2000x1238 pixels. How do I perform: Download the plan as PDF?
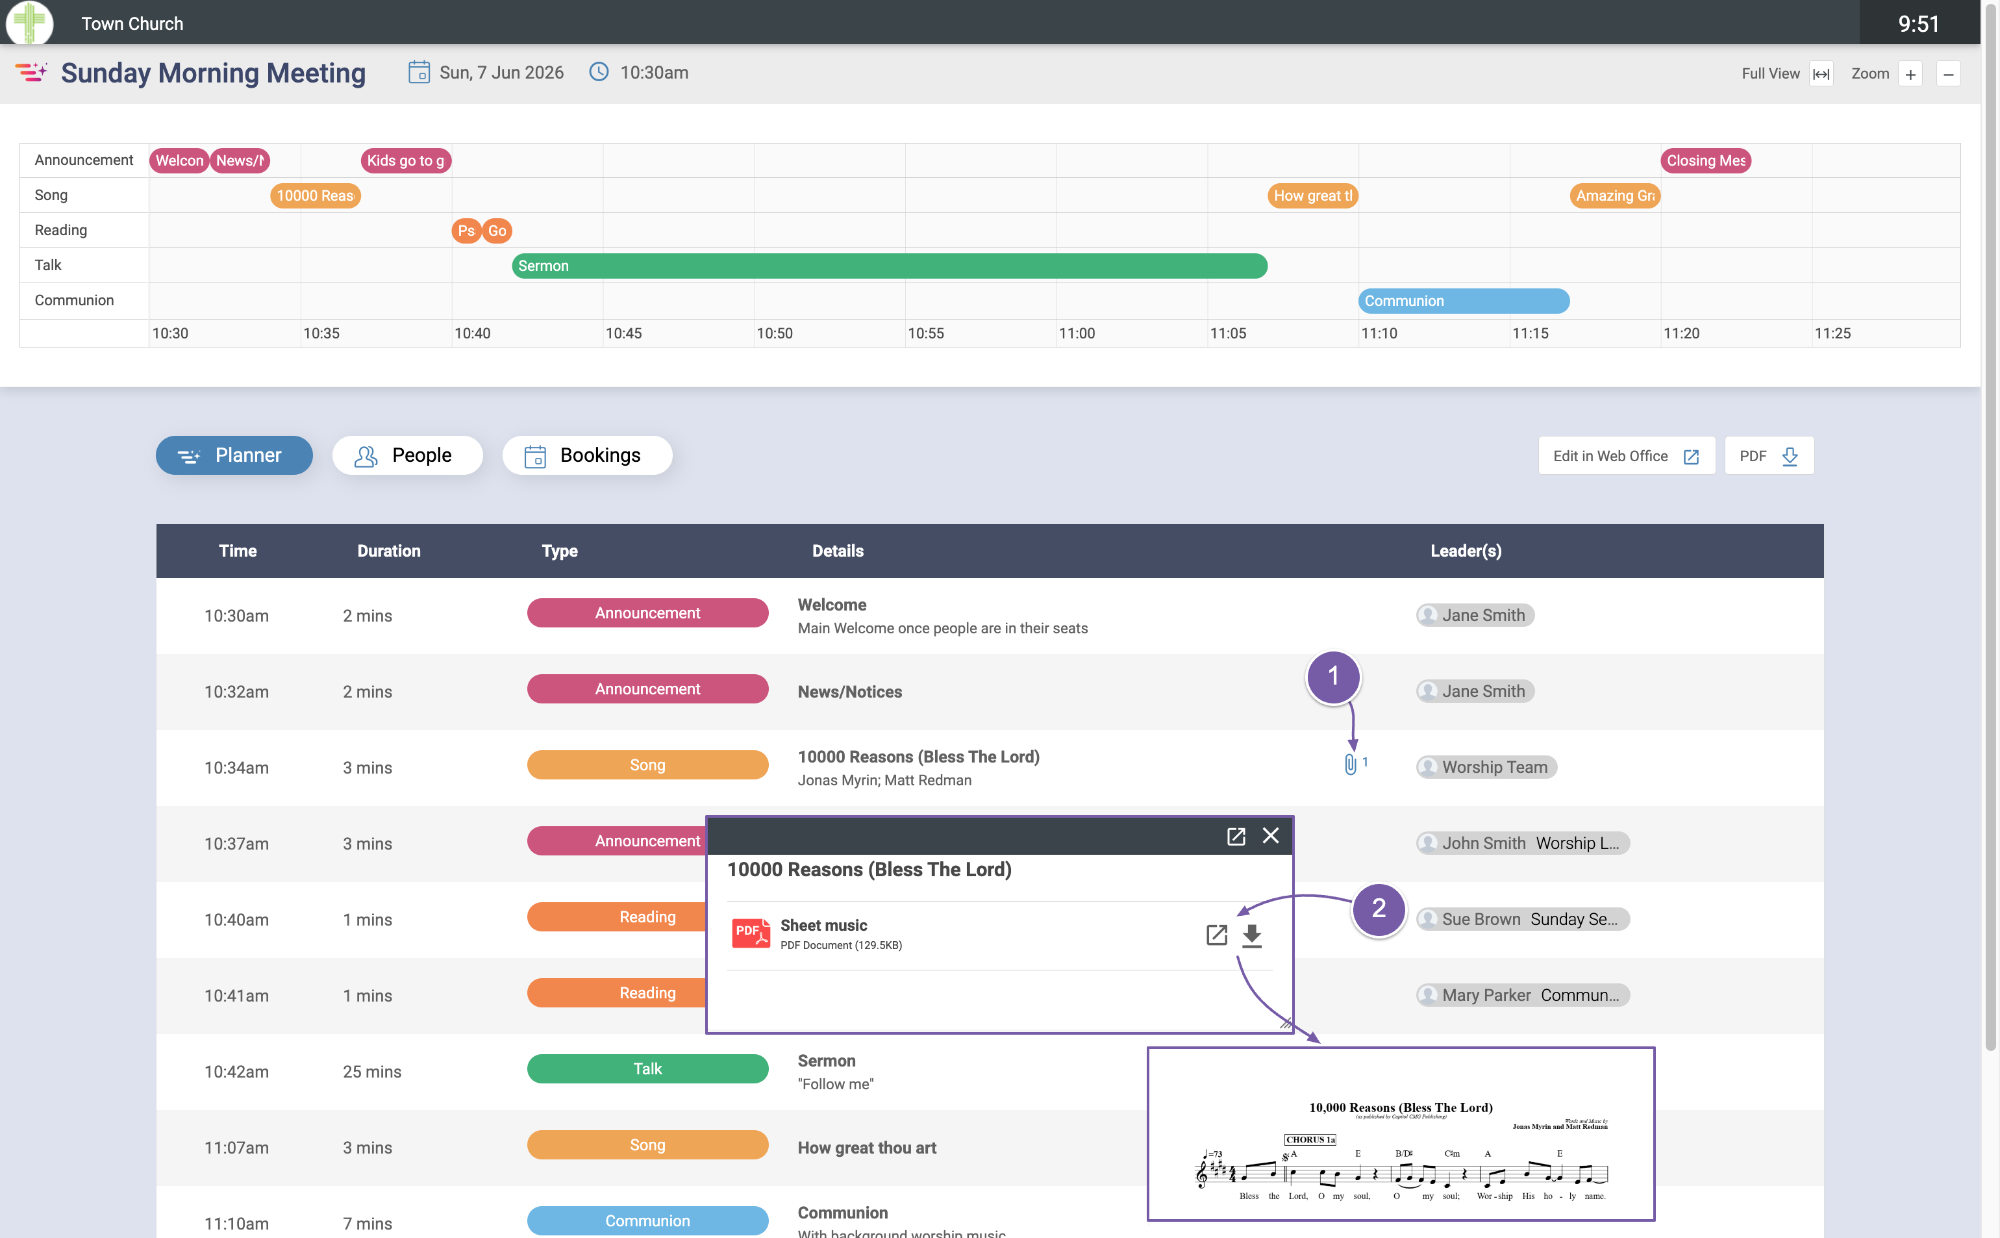pos(1768,456)
